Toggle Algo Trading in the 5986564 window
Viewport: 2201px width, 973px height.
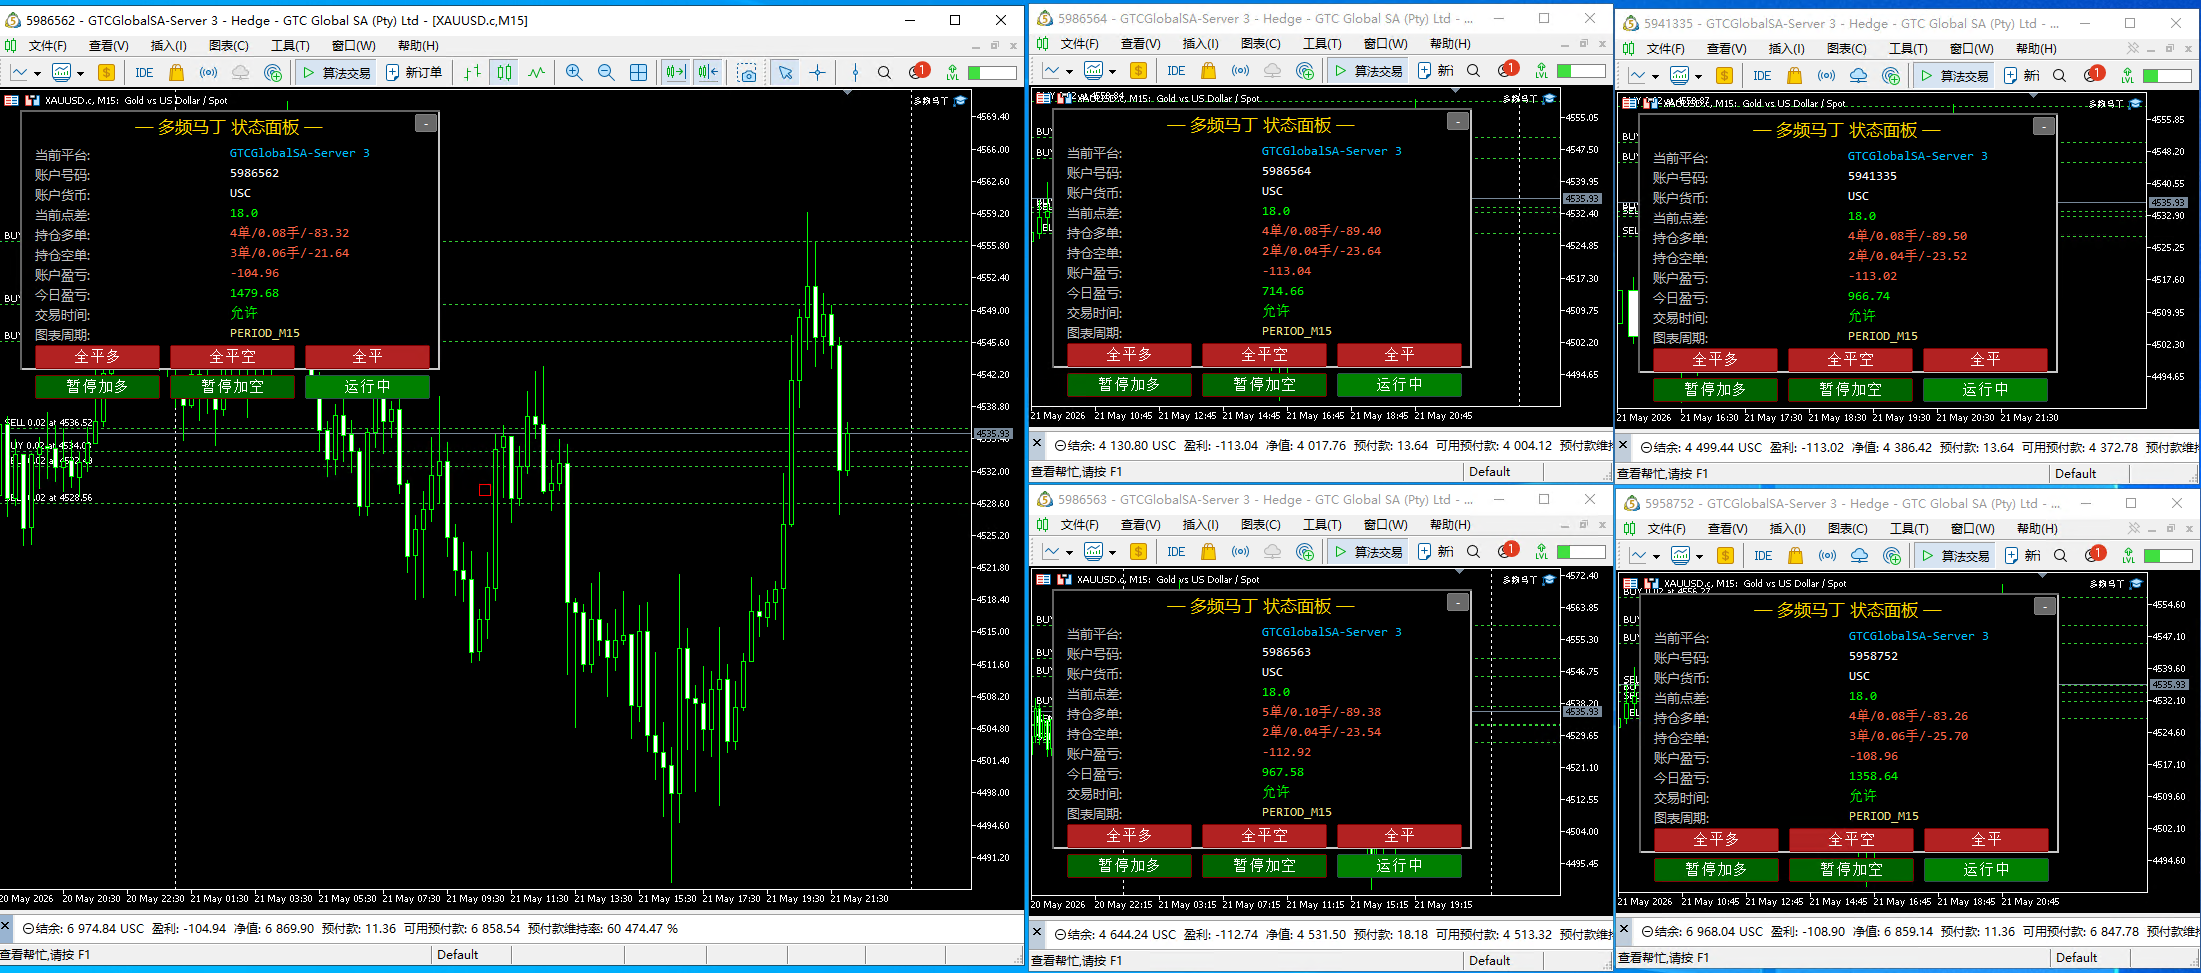point(1368,71)
